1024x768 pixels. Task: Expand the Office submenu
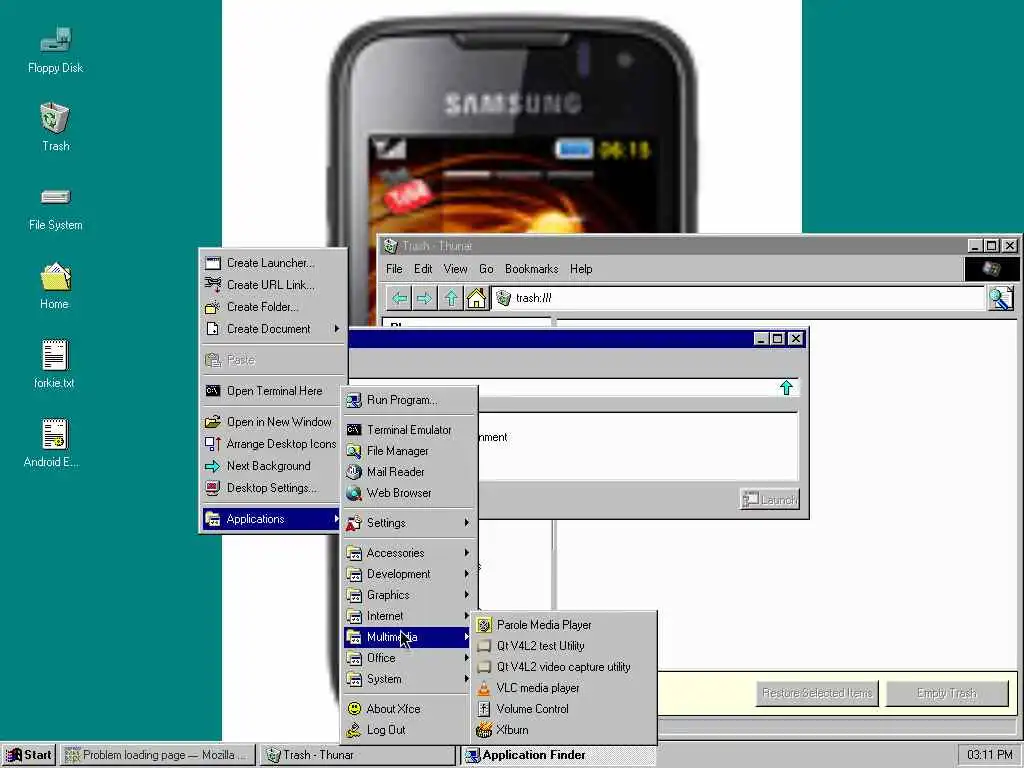pos(409,658)
